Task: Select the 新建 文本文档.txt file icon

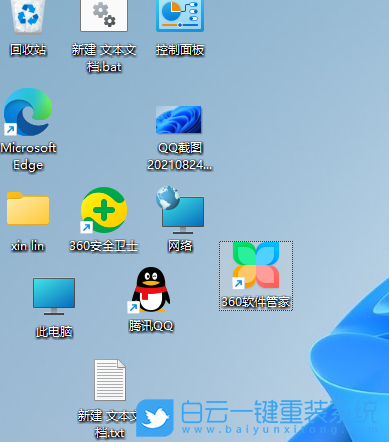Action: pyautogui.click(x=110, y=380)
